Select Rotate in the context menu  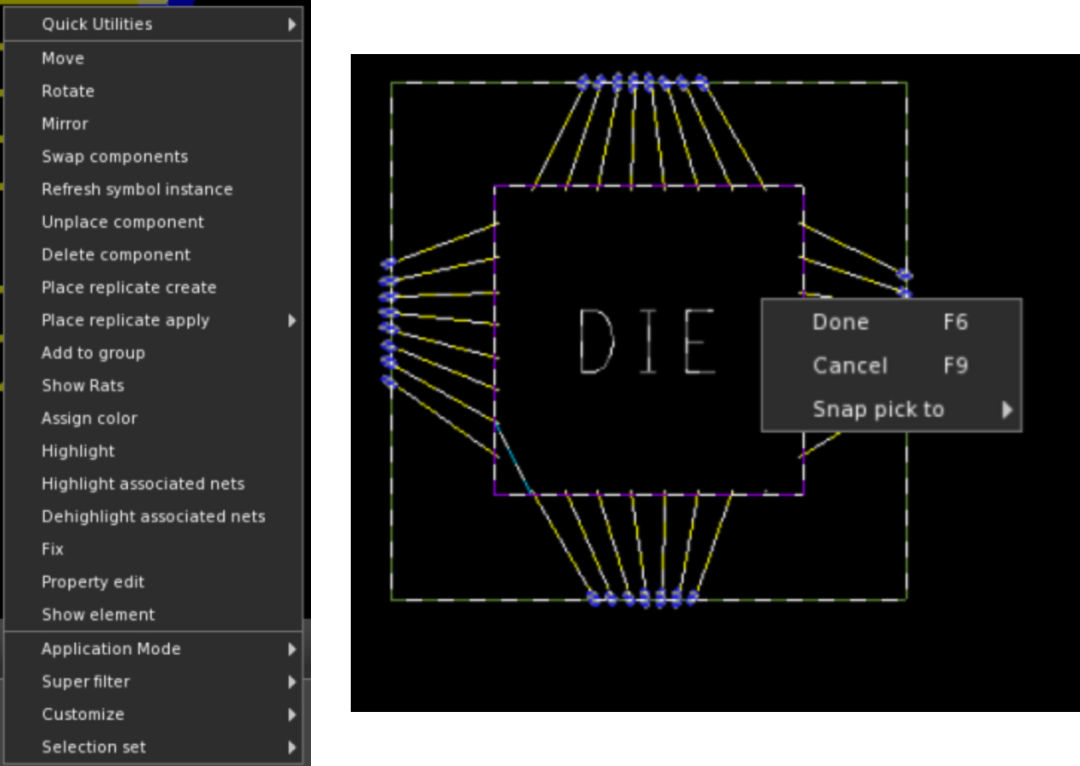(x=68, y=91)
